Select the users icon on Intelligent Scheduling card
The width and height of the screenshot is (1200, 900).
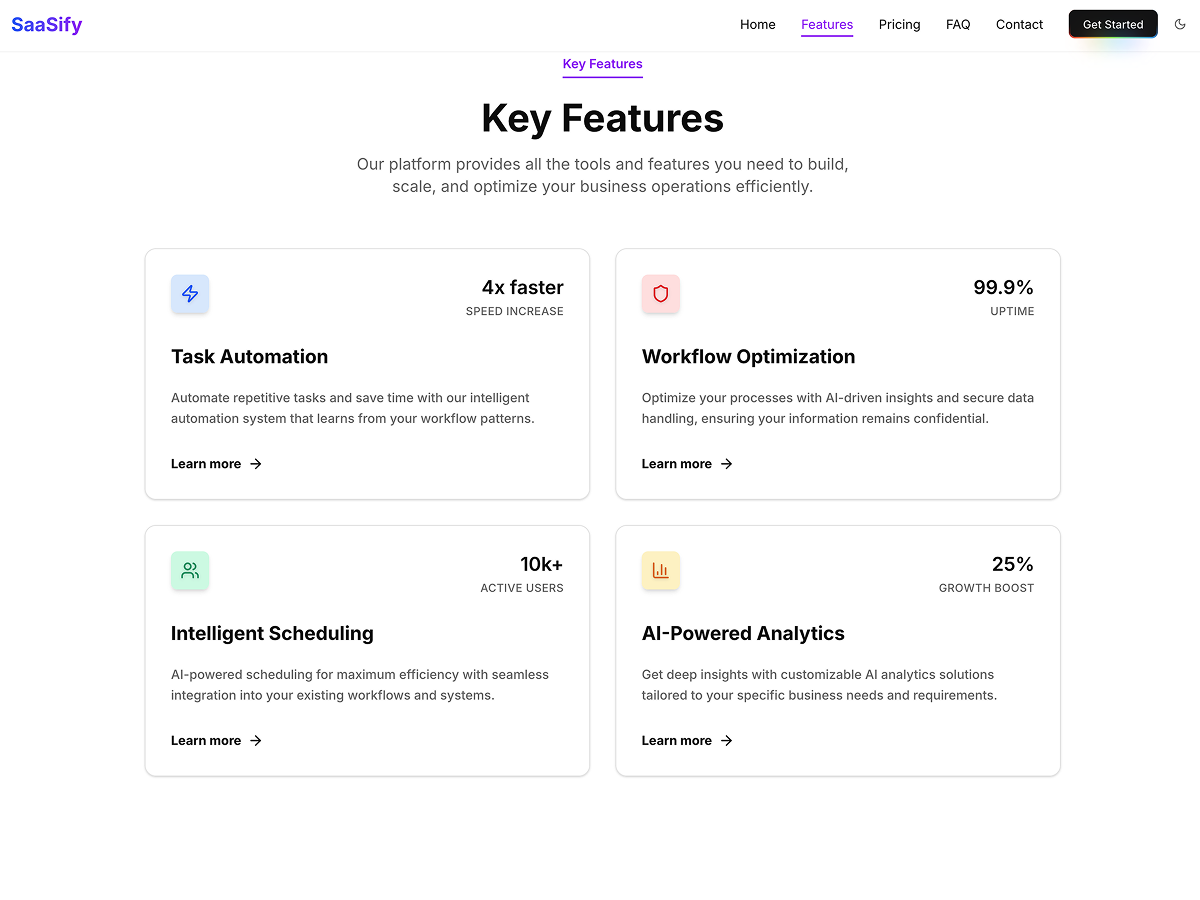(x=190, y=571)
